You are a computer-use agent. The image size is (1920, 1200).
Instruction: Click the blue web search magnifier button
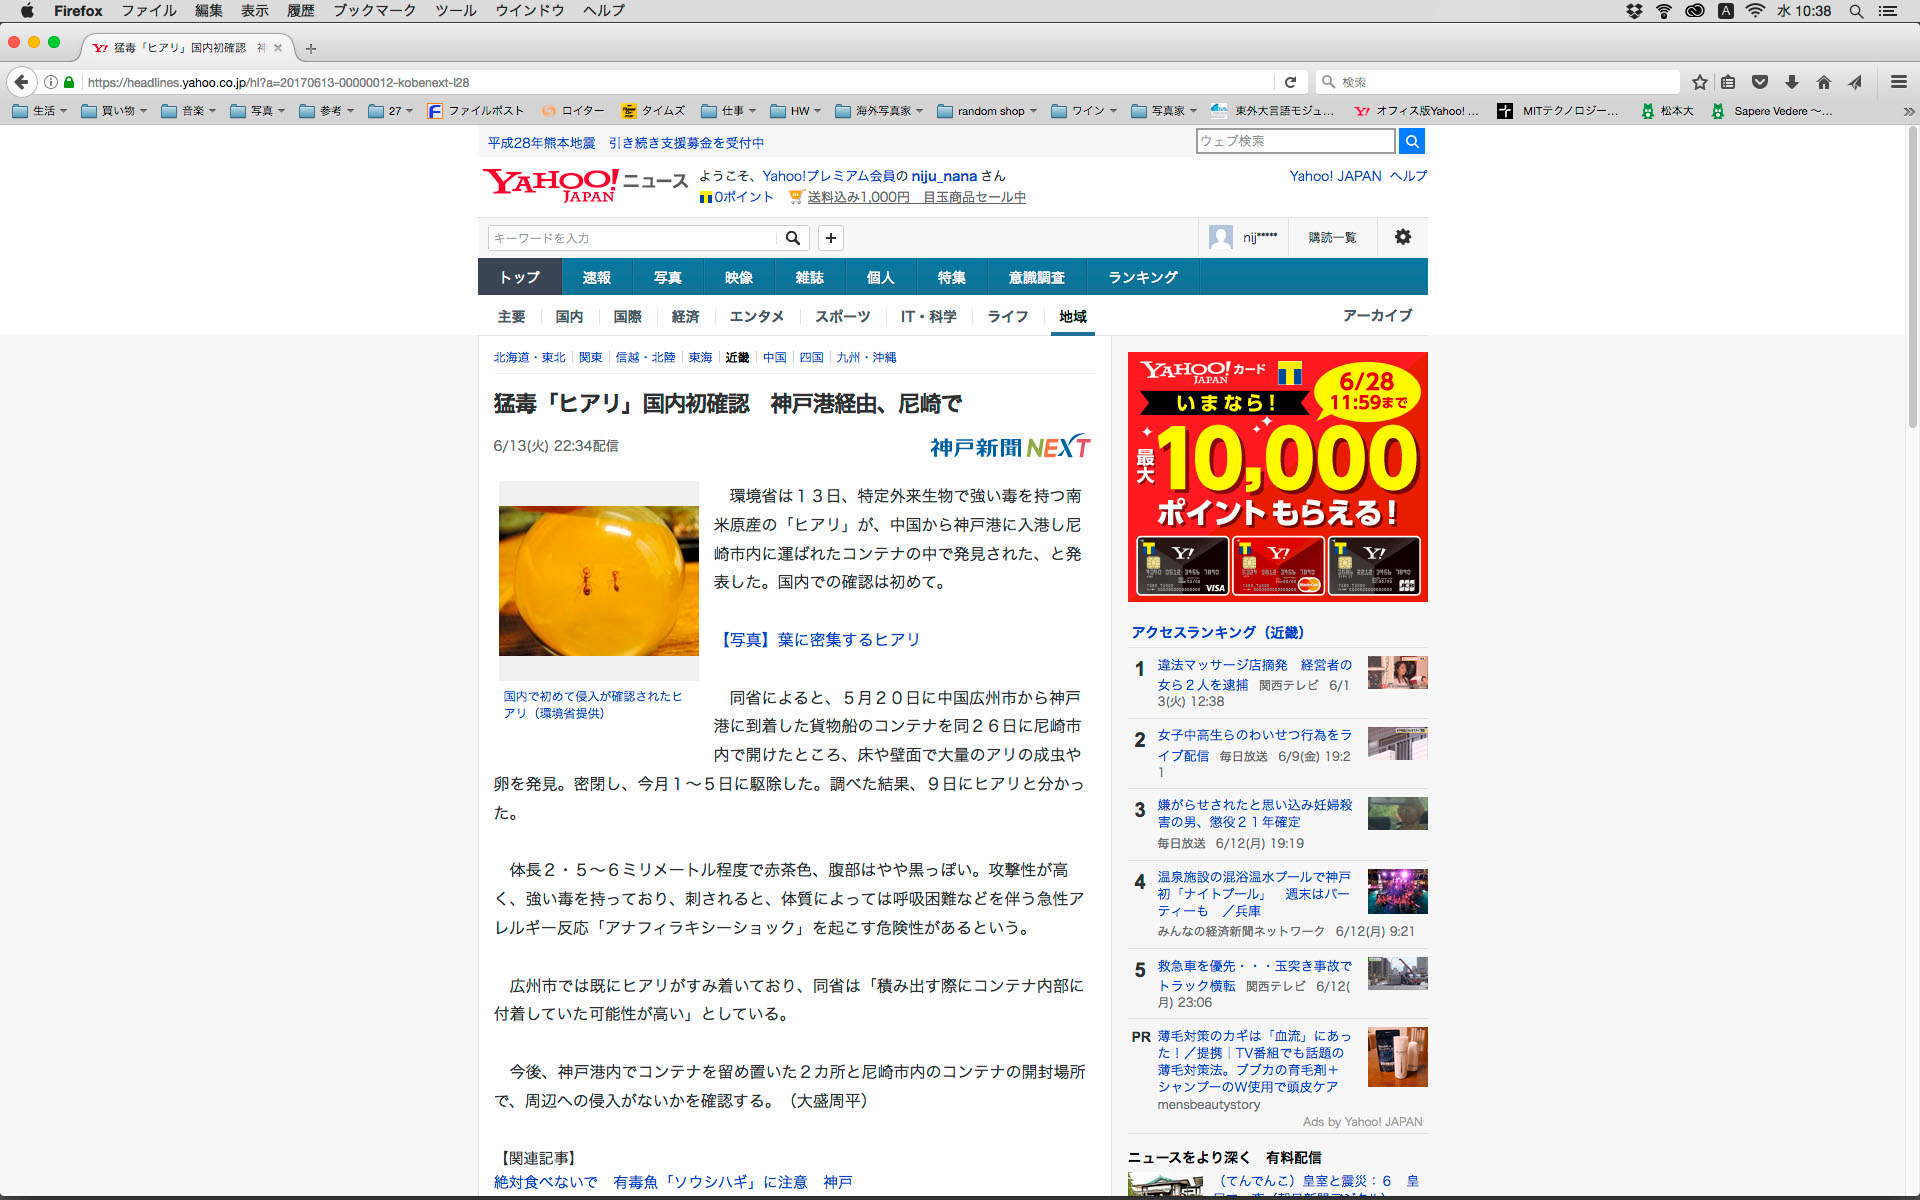click(x=1411, y=141)
